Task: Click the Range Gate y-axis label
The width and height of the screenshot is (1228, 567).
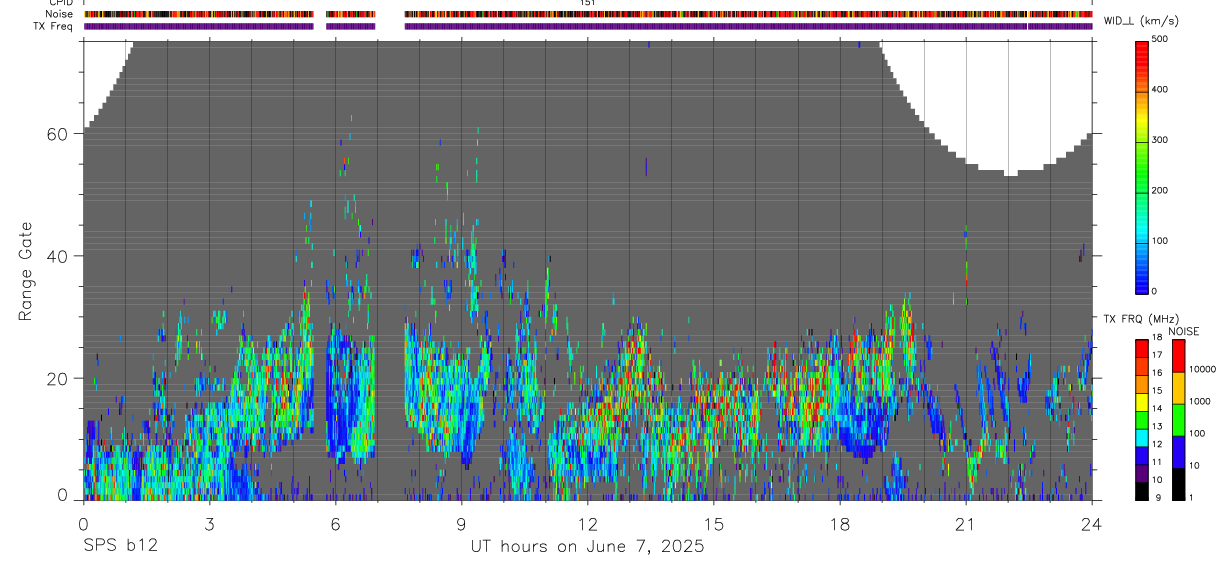Action: 26,270
